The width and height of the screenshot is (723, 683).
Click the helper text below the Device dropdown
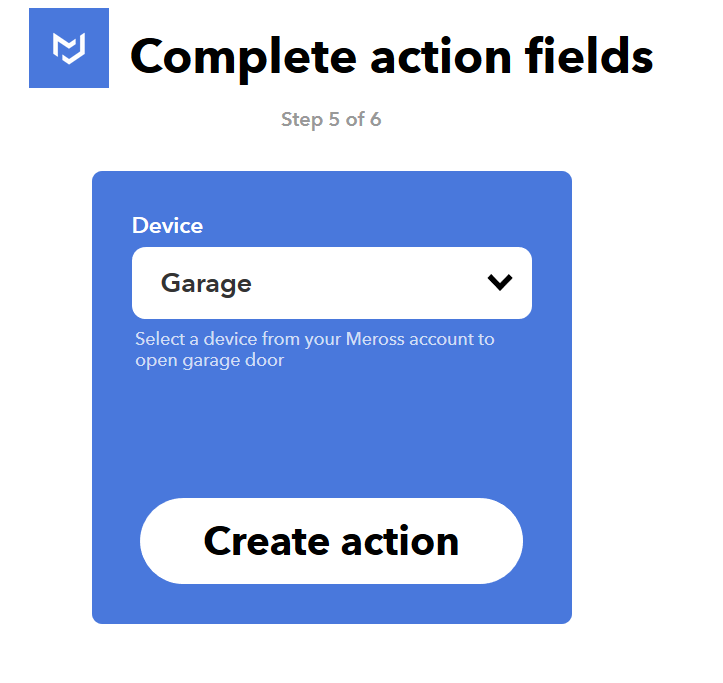(314, 349)
